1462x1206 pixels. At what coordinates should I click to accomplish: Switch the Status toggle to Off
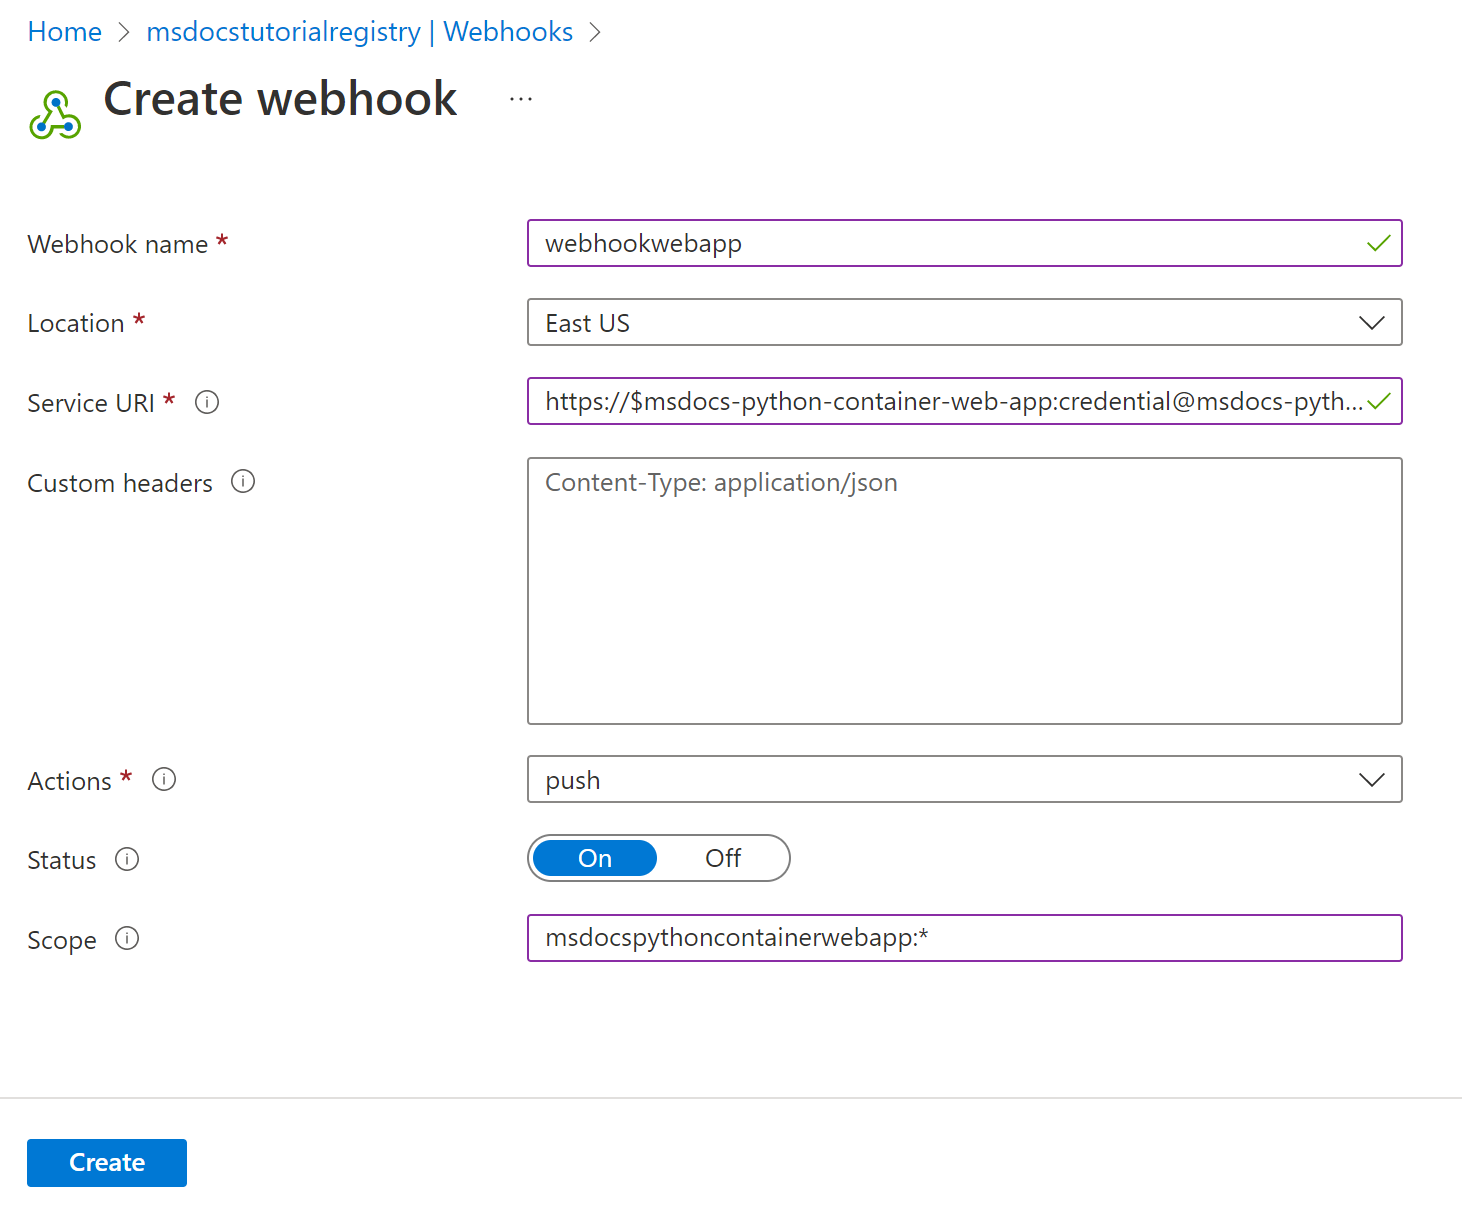pyautogui.click(x=723, y=858)
